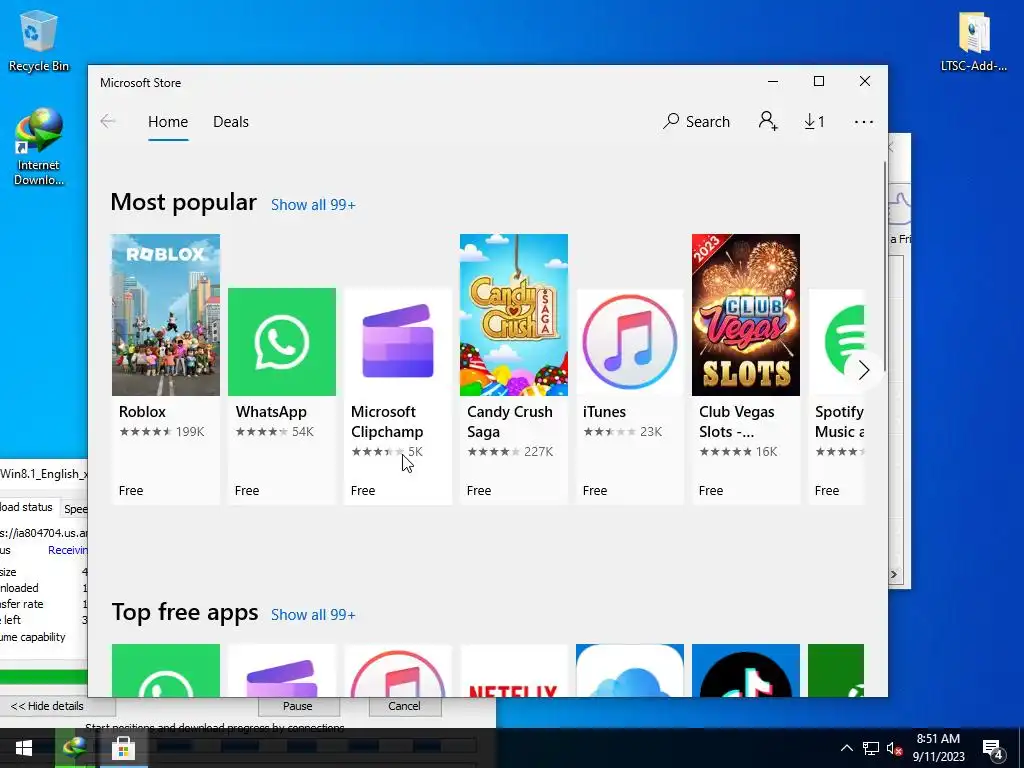The height and width of the screenshot is (768, 1024).
Task: Open the Candy Crush Saga tile
Action: (x=514, y=315)
